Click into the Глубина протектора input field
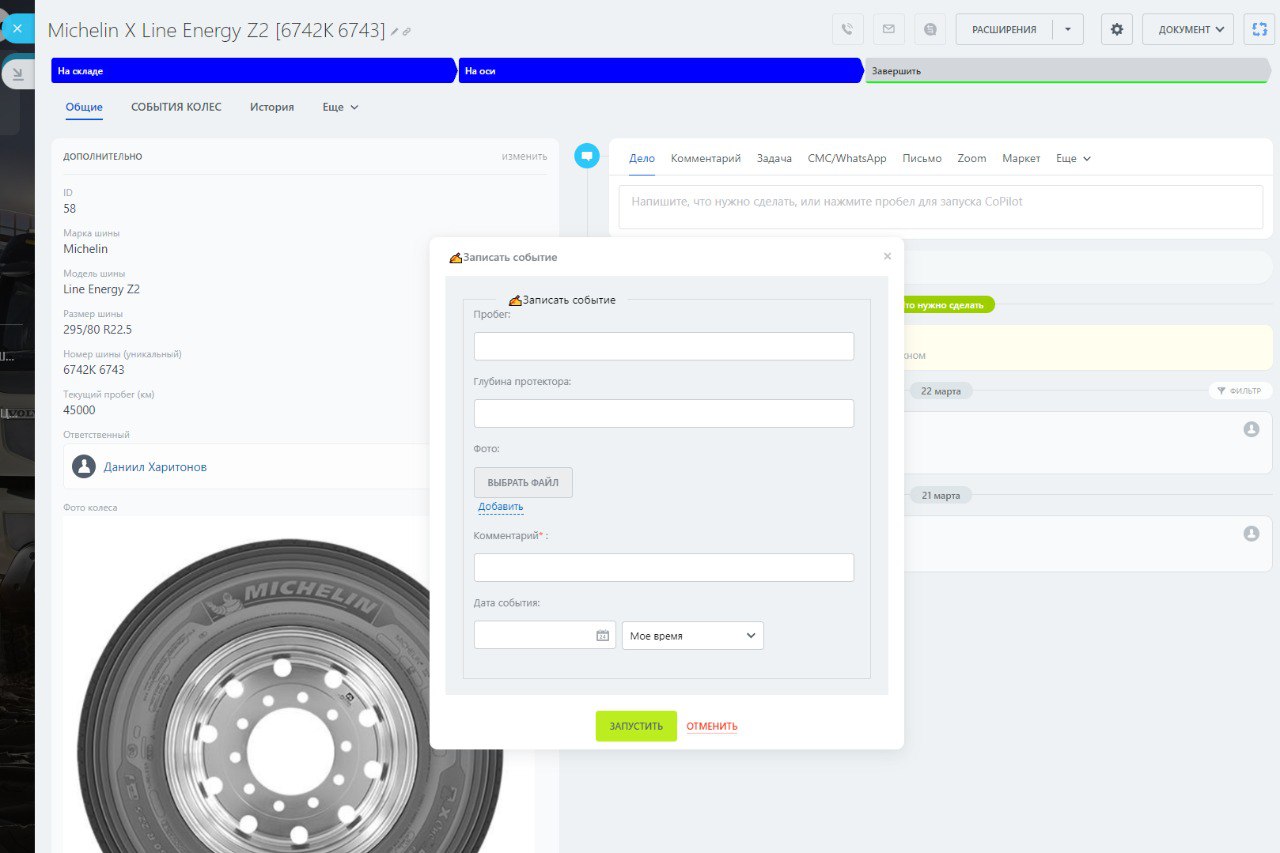The image size is (1280, 853). (x=664, y=413)
